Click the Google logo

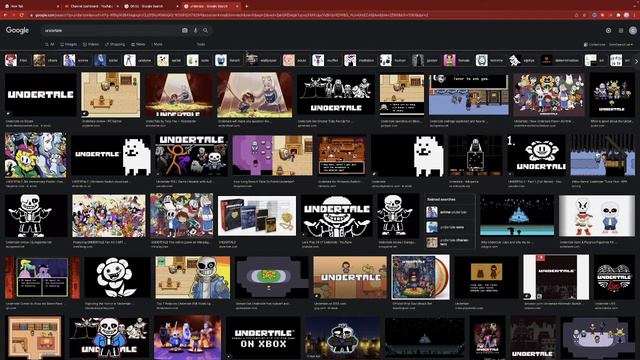[x=17, y=30]
